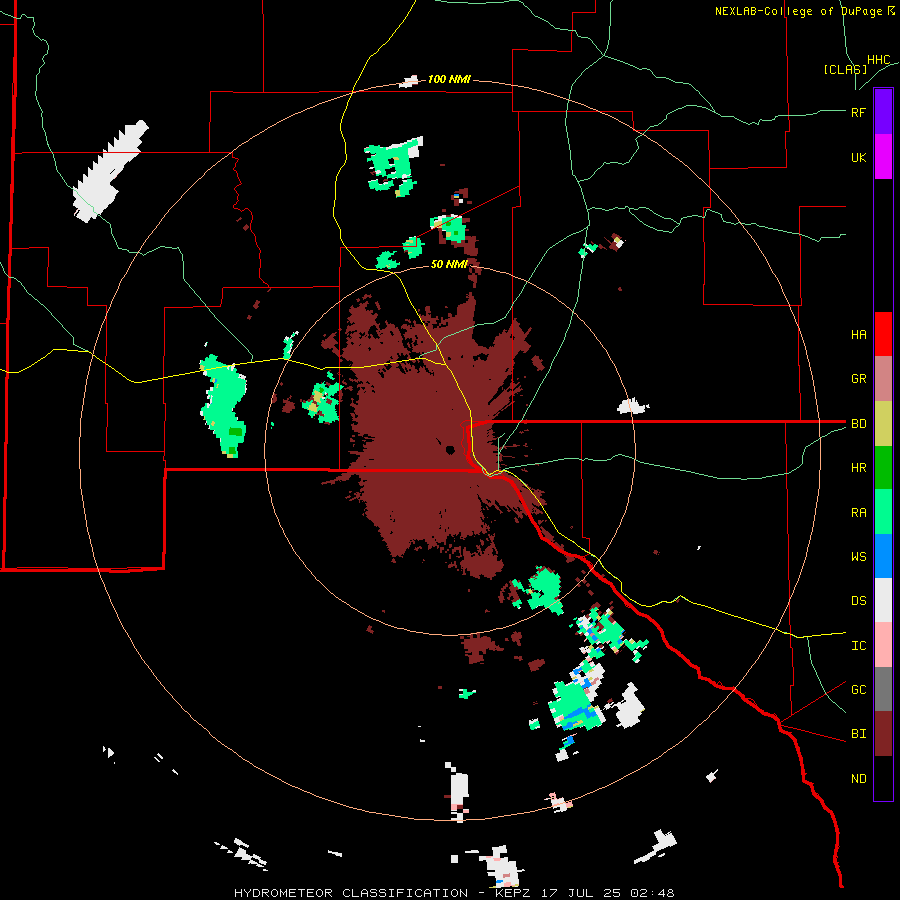Click the 100 NMI range ring label
This screenshot has height=900, width=900.
point(449,79)
